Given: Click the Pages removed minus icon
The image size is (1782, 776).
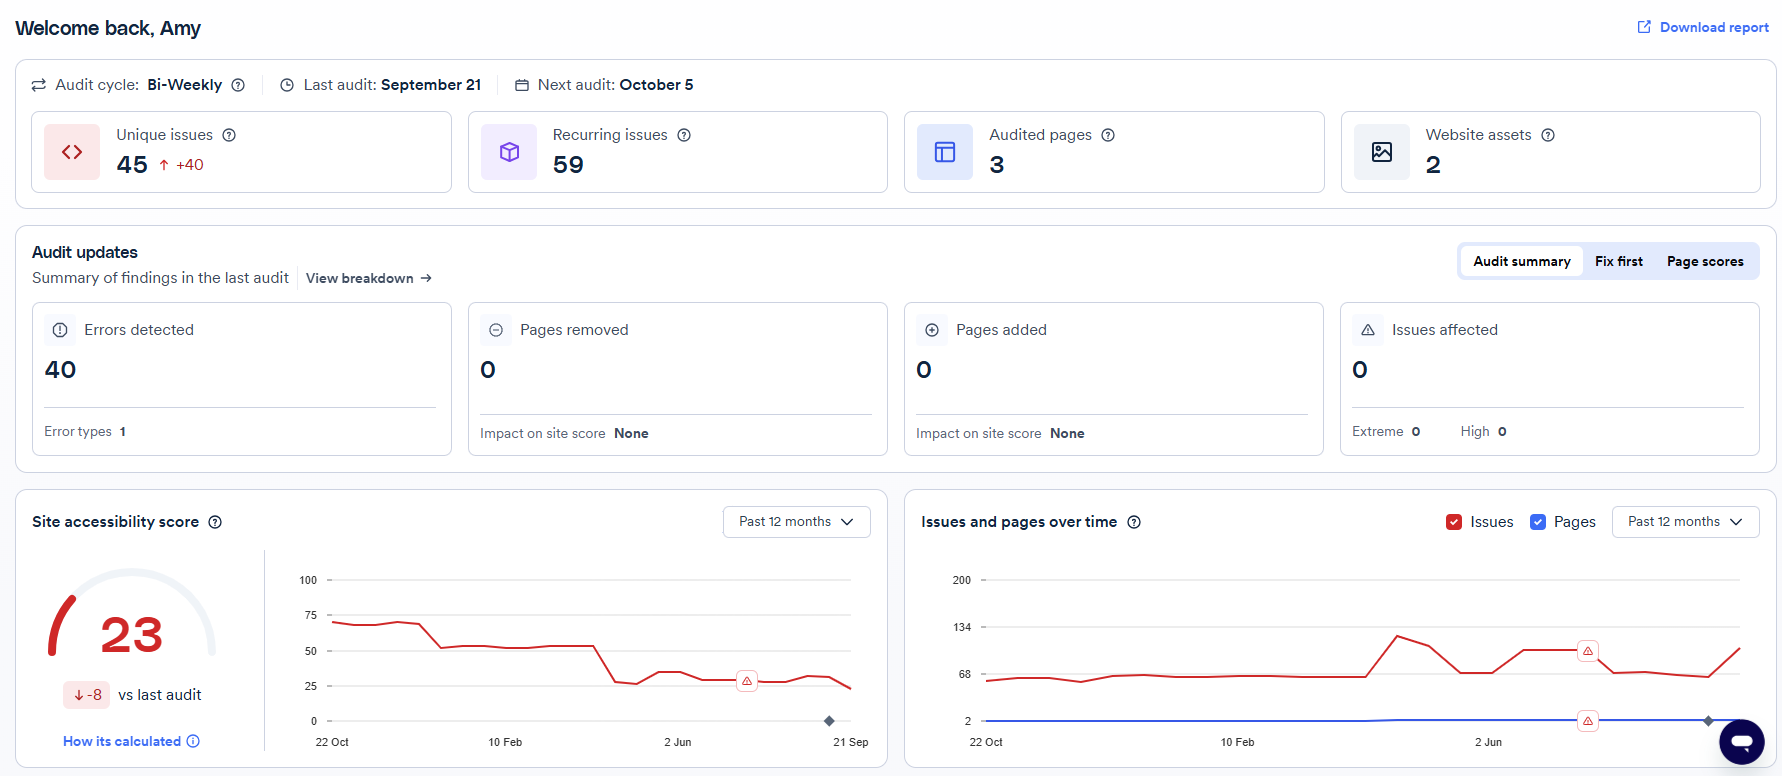Looking at the screenshot, I should pyautogui.click(x=496, y=330).
